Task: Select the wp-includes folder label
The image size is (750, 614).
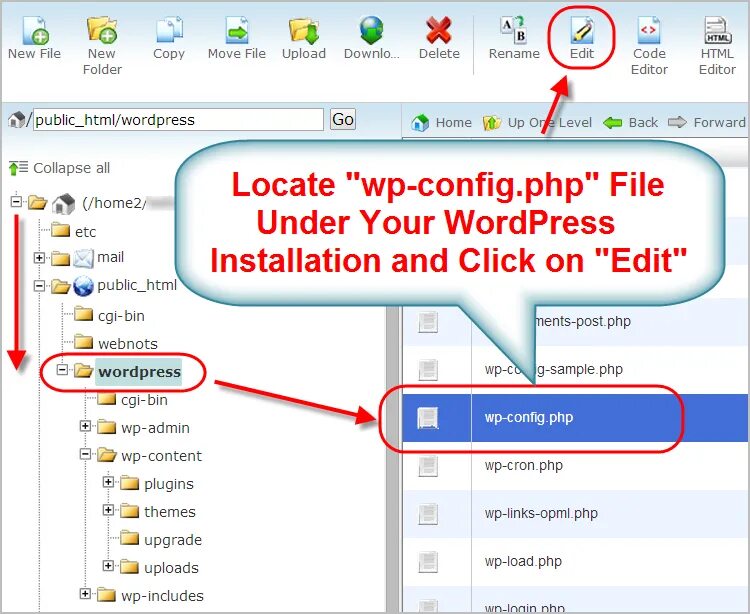Action: (x=162, y=596)
